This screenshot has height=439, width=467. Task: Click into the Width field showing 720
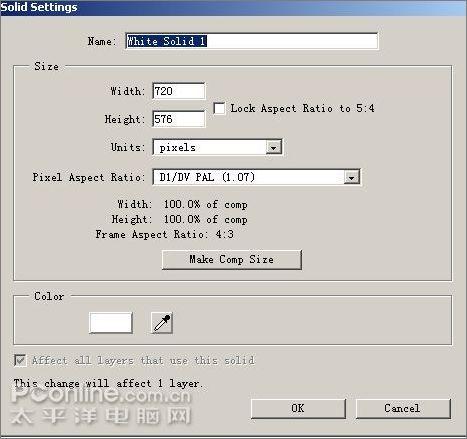(x=179, y=91)
